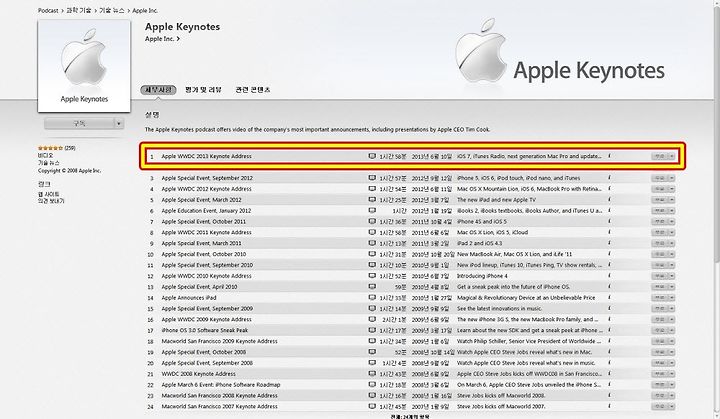
Task: Open the 웹 사이트 link in sidebar
Action: (49, 194)
